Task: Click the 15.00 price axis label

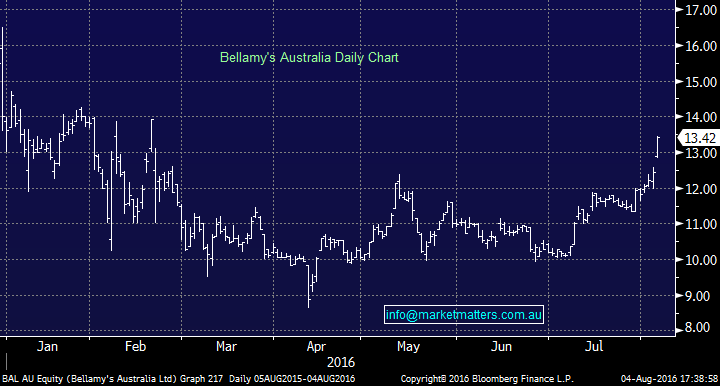Action: (701, 82)
